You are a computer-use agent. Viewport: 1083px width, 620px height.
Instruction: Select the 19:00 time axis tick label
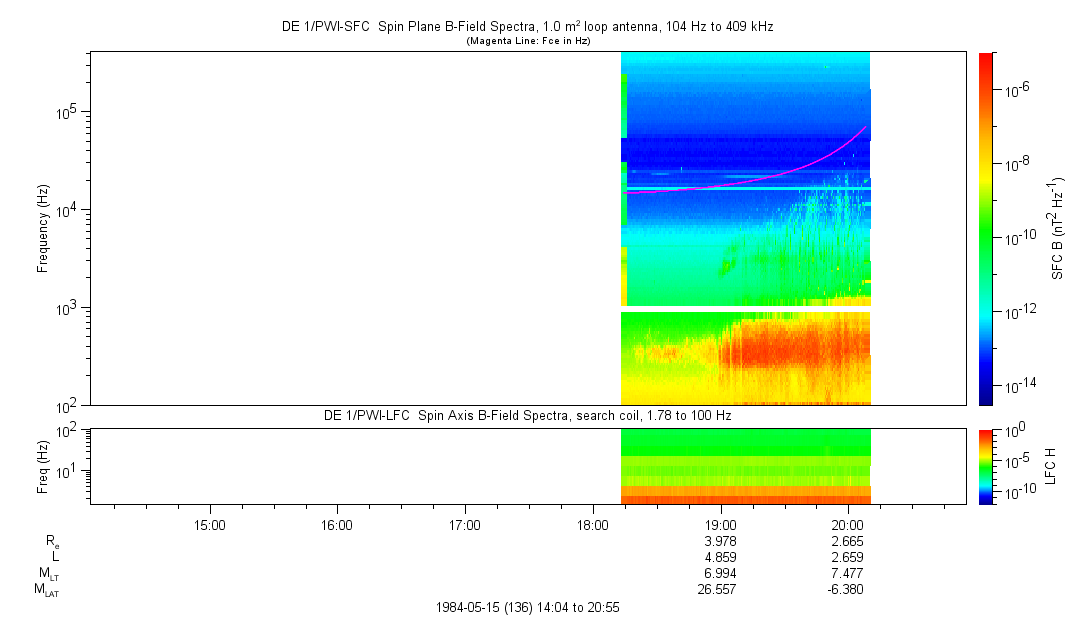[720, 524]
